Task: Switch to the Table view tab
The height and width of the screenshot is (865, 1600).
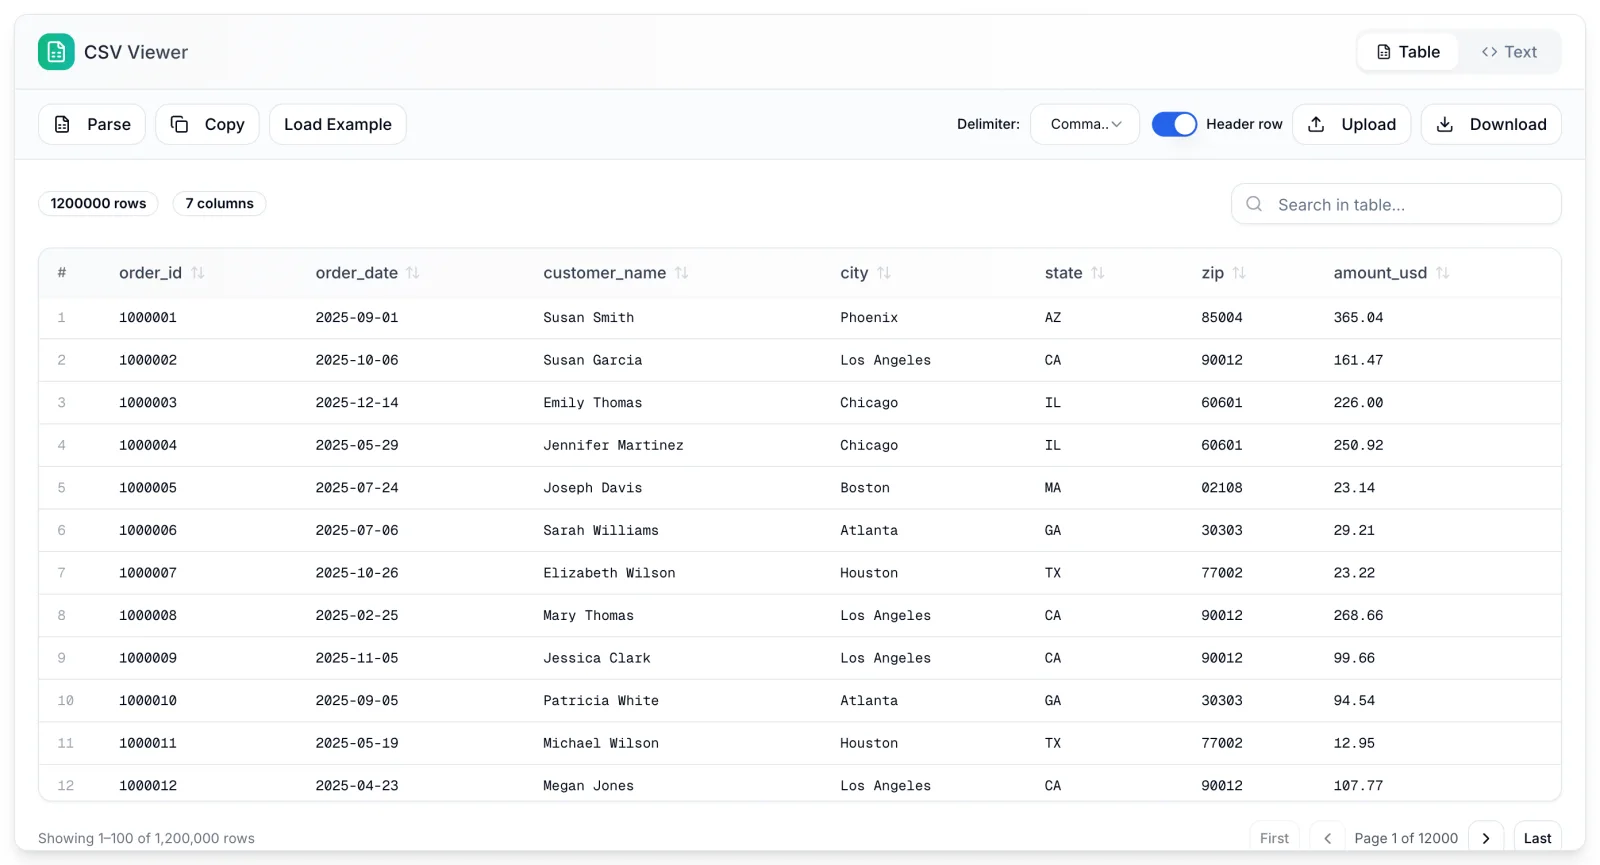Action: (x=1408, y=52)
